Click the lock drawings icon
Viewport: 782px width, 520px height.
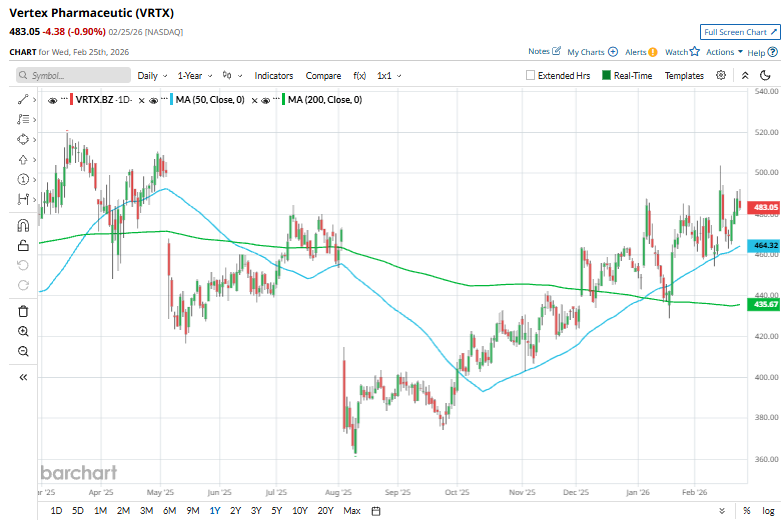23,245
